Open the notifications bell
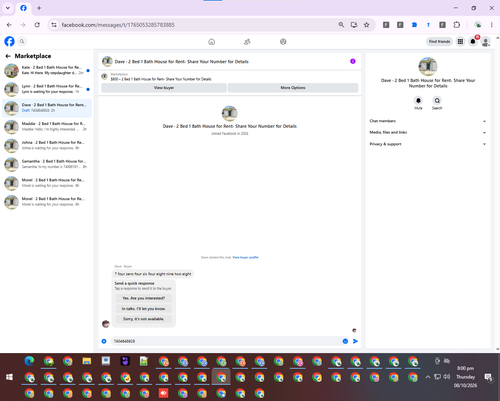The image size is (500, 401). (473, 41)
